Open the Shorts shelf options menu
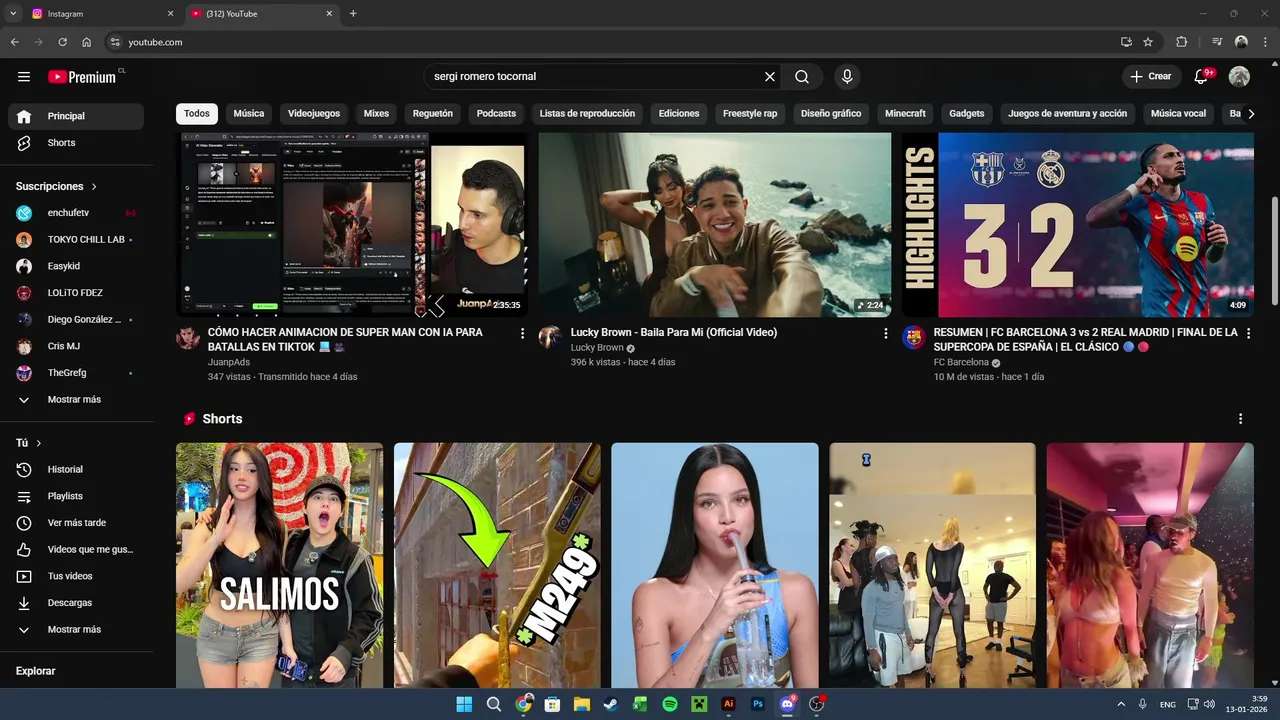Viewport: 1280px width, 720px height. coord(1241,419)
